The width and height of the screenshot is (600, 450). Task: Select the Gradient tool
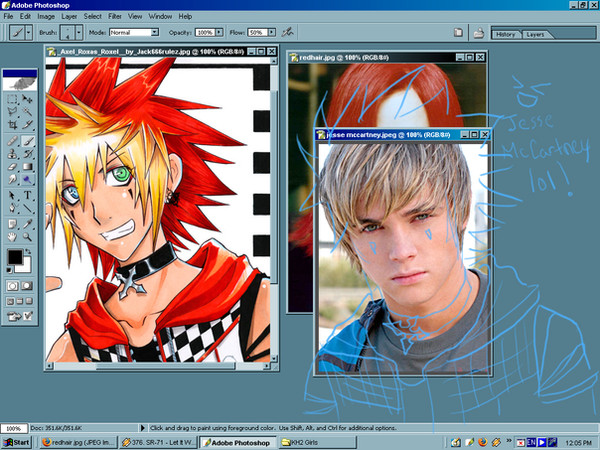[x=27, y=166]
